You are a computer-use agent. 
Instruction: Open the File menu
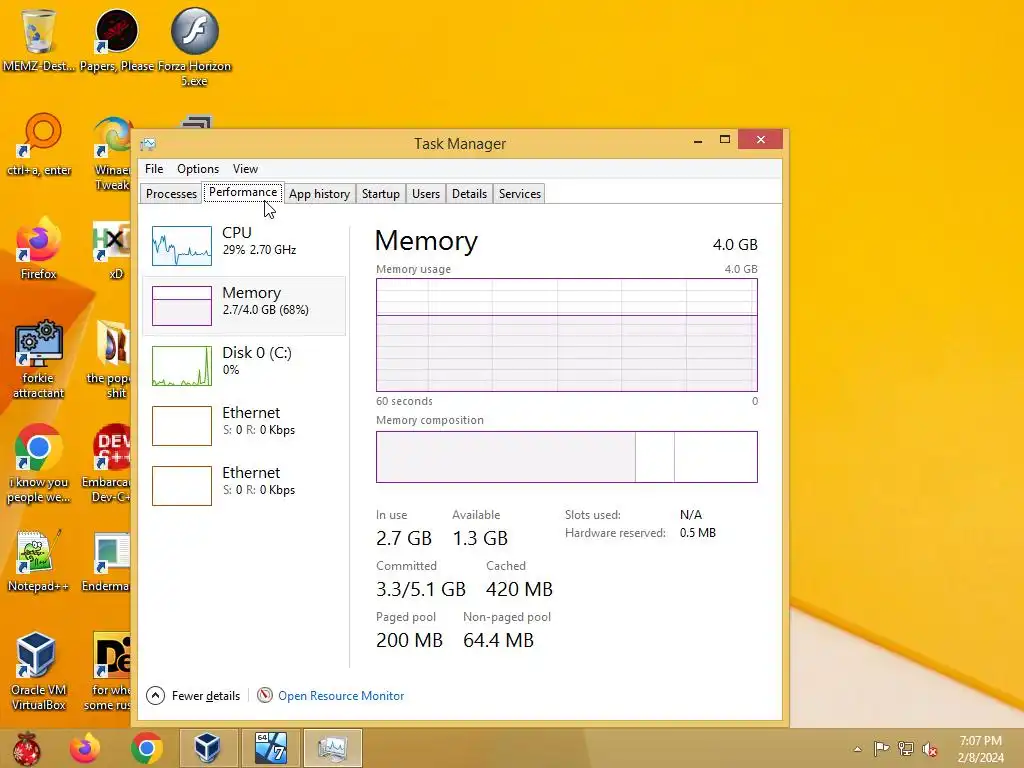point(154,168)
